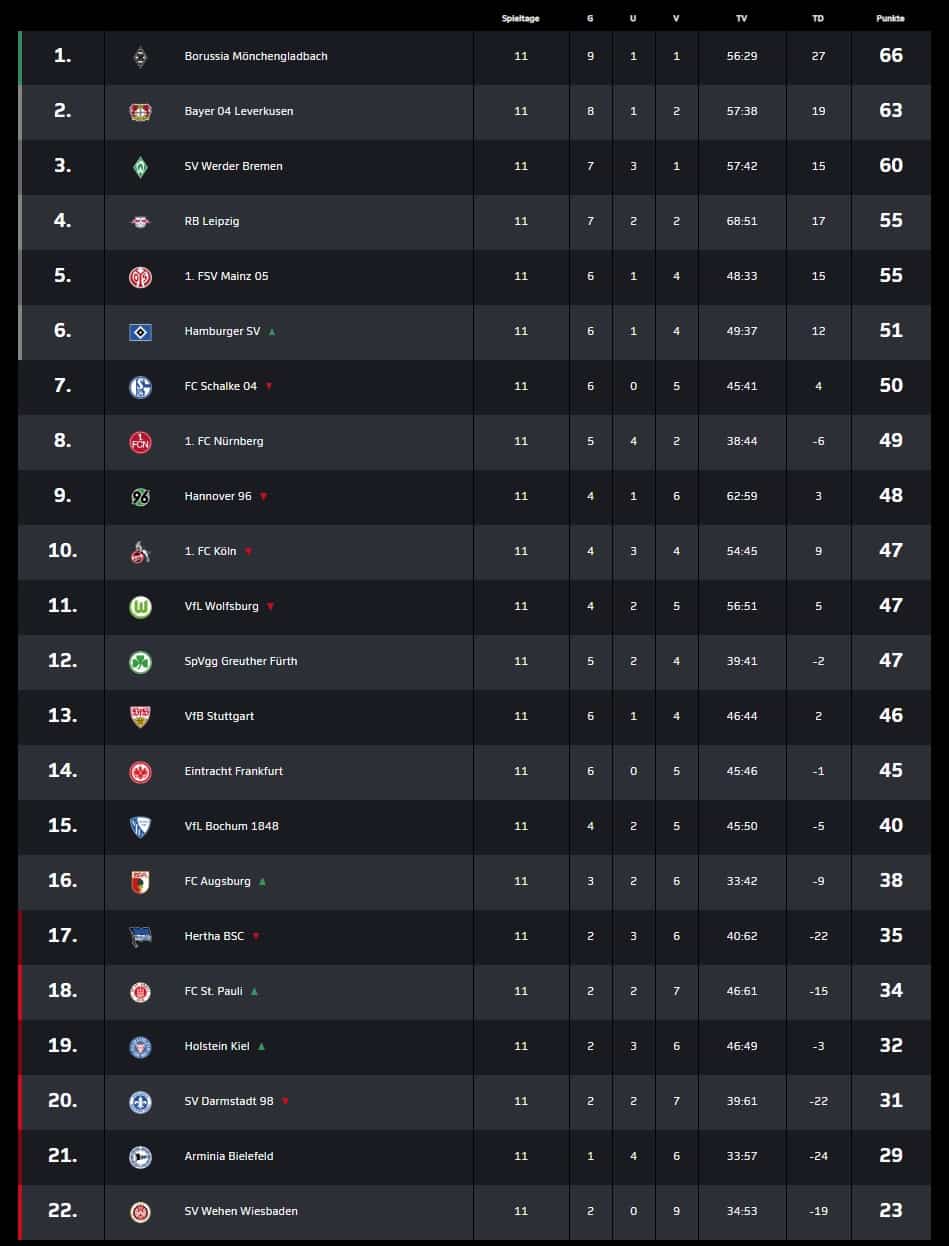
Task: Sort table by Punkte column header
Action: [890, 19]
